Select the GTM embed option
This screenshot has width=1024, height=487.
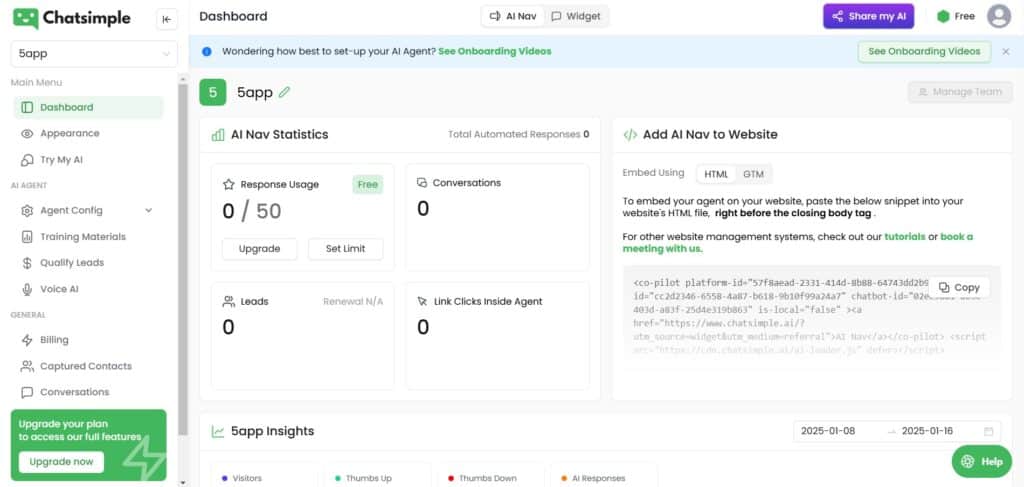(x=753, y=174)
